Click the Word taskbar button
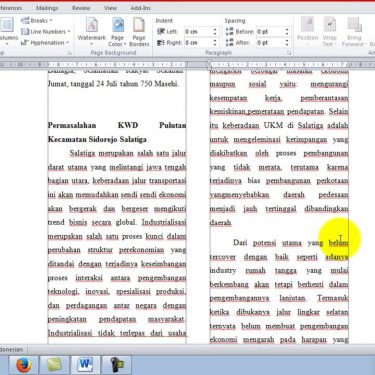The width and height of the screenshot is (375, 375). tap(85, 365)
